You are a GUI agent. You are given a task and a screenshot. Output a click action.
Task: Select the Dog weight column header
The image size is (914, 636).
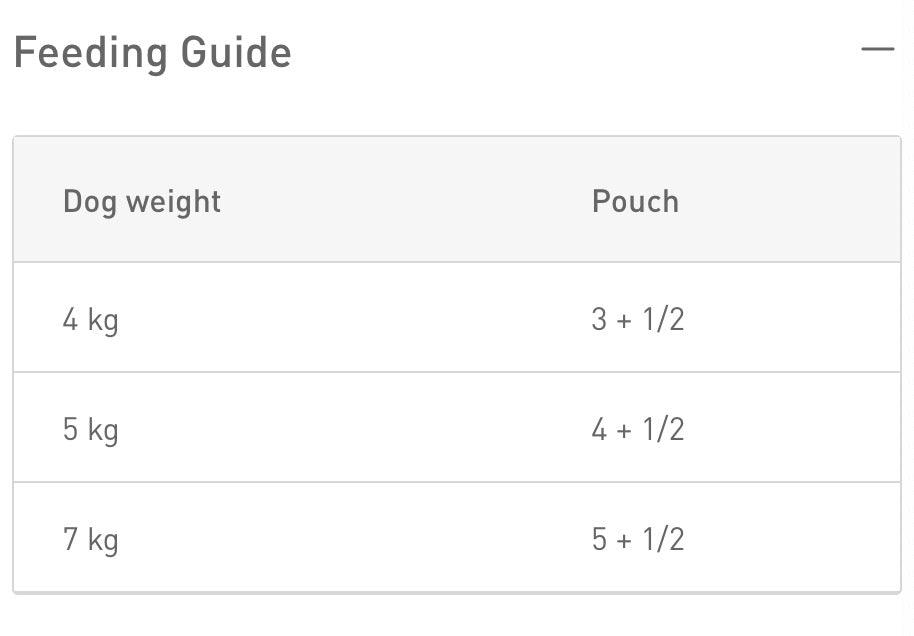click(x=142, y=202)
